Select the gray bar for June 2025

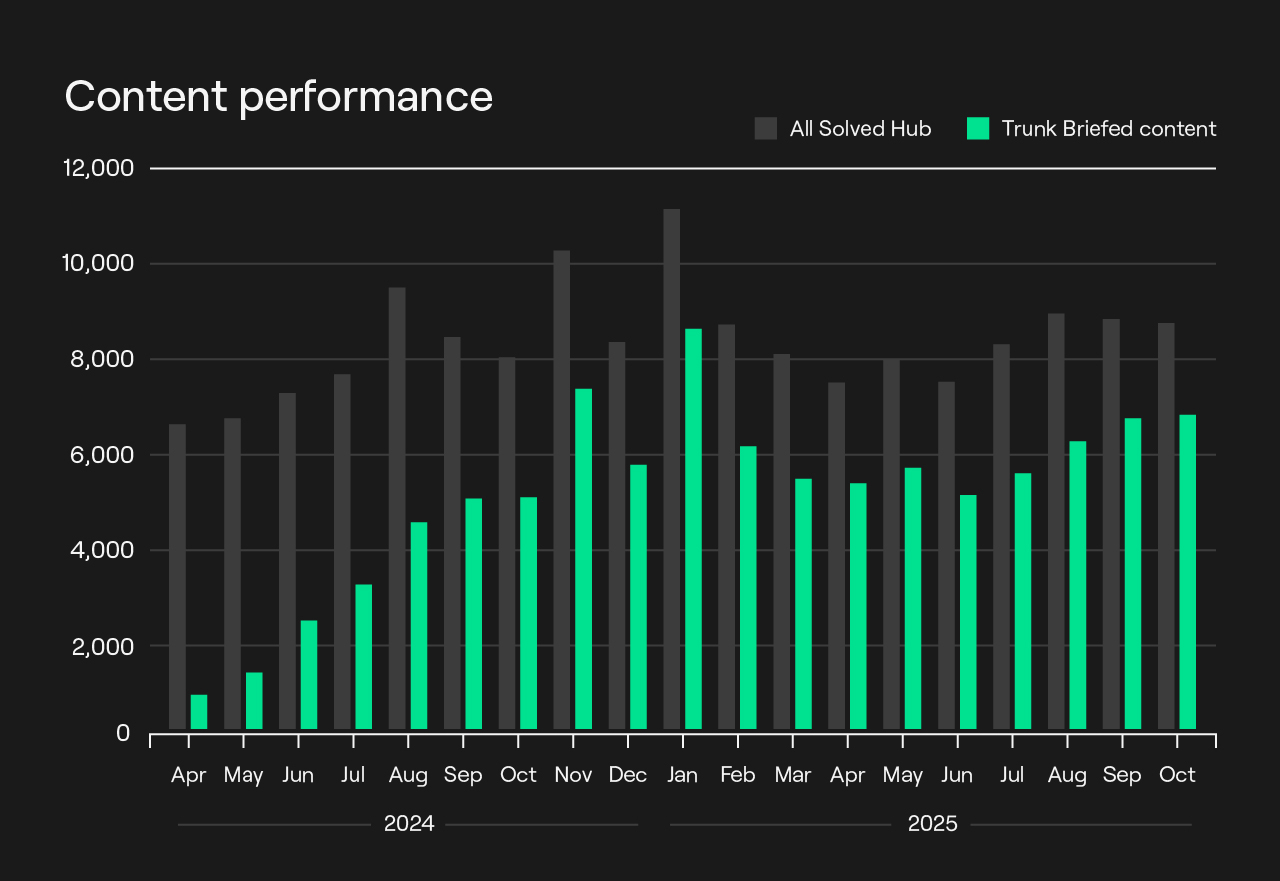(x=946, y=555)
